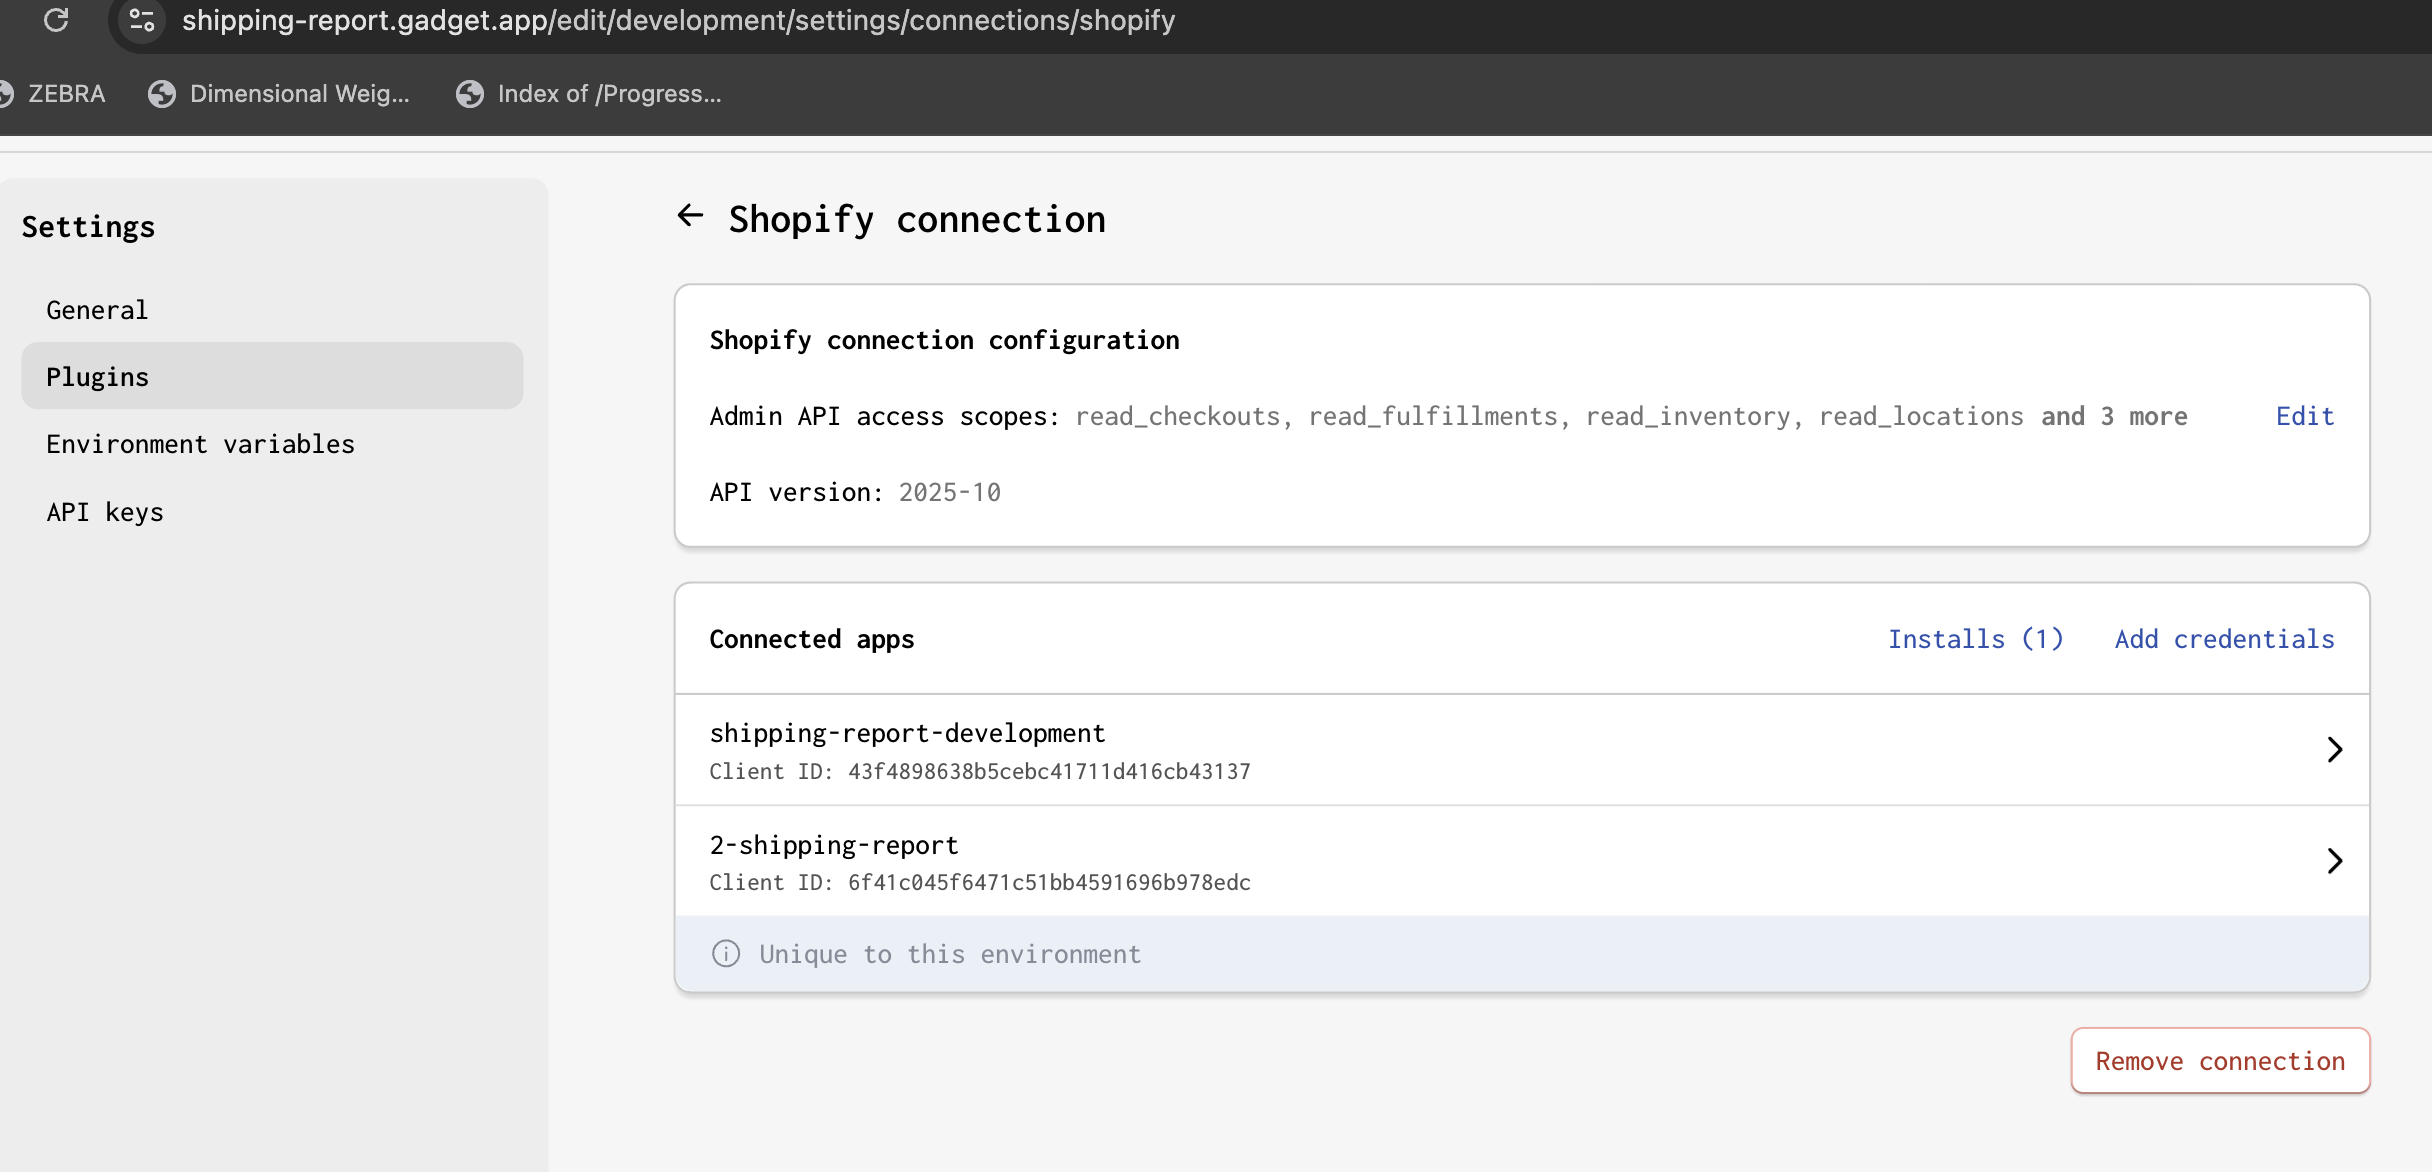Expand shipping-report-development chevron arrow
Viewport: 2432px width, 1172px height.
2334,750
